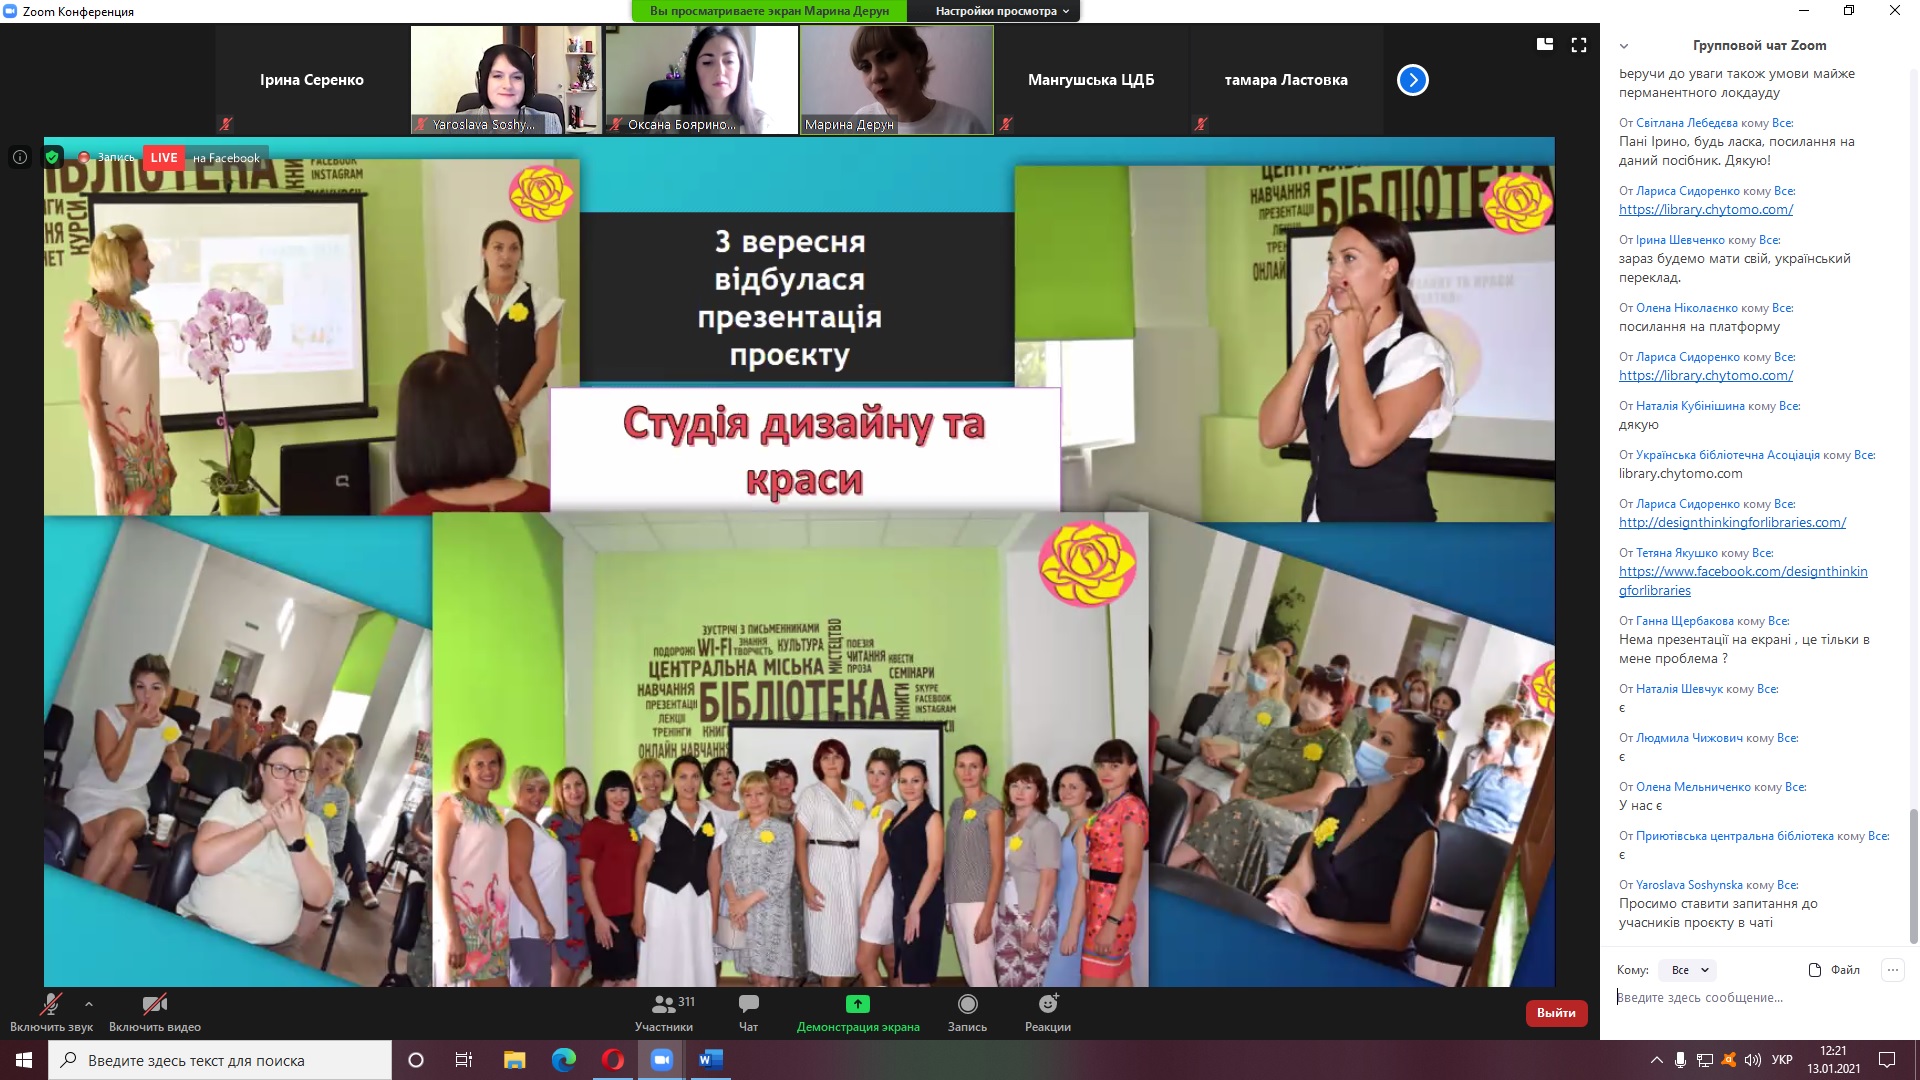Open designthinkingforlibraries.com link
Screen dimensions: 1920x1080
(x=1732, y=523)
